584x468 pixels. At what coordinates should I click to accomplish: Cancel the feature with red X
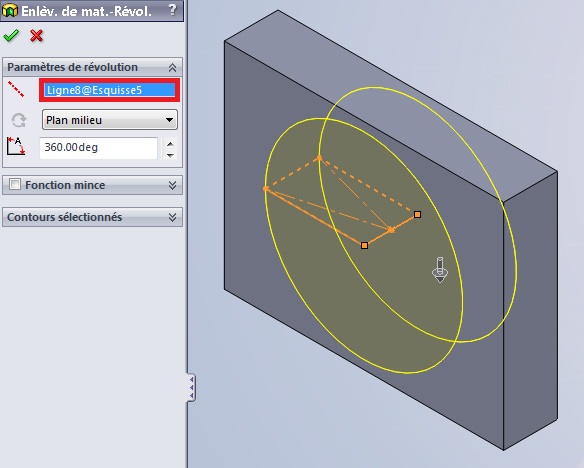tap(36, 36)
